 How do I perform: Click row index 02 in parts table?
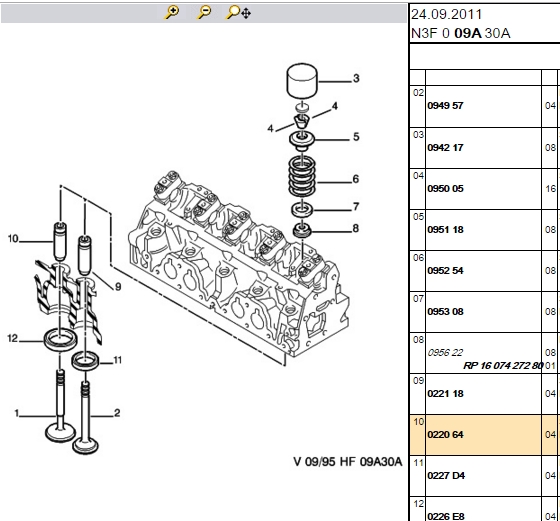[418, 93]
